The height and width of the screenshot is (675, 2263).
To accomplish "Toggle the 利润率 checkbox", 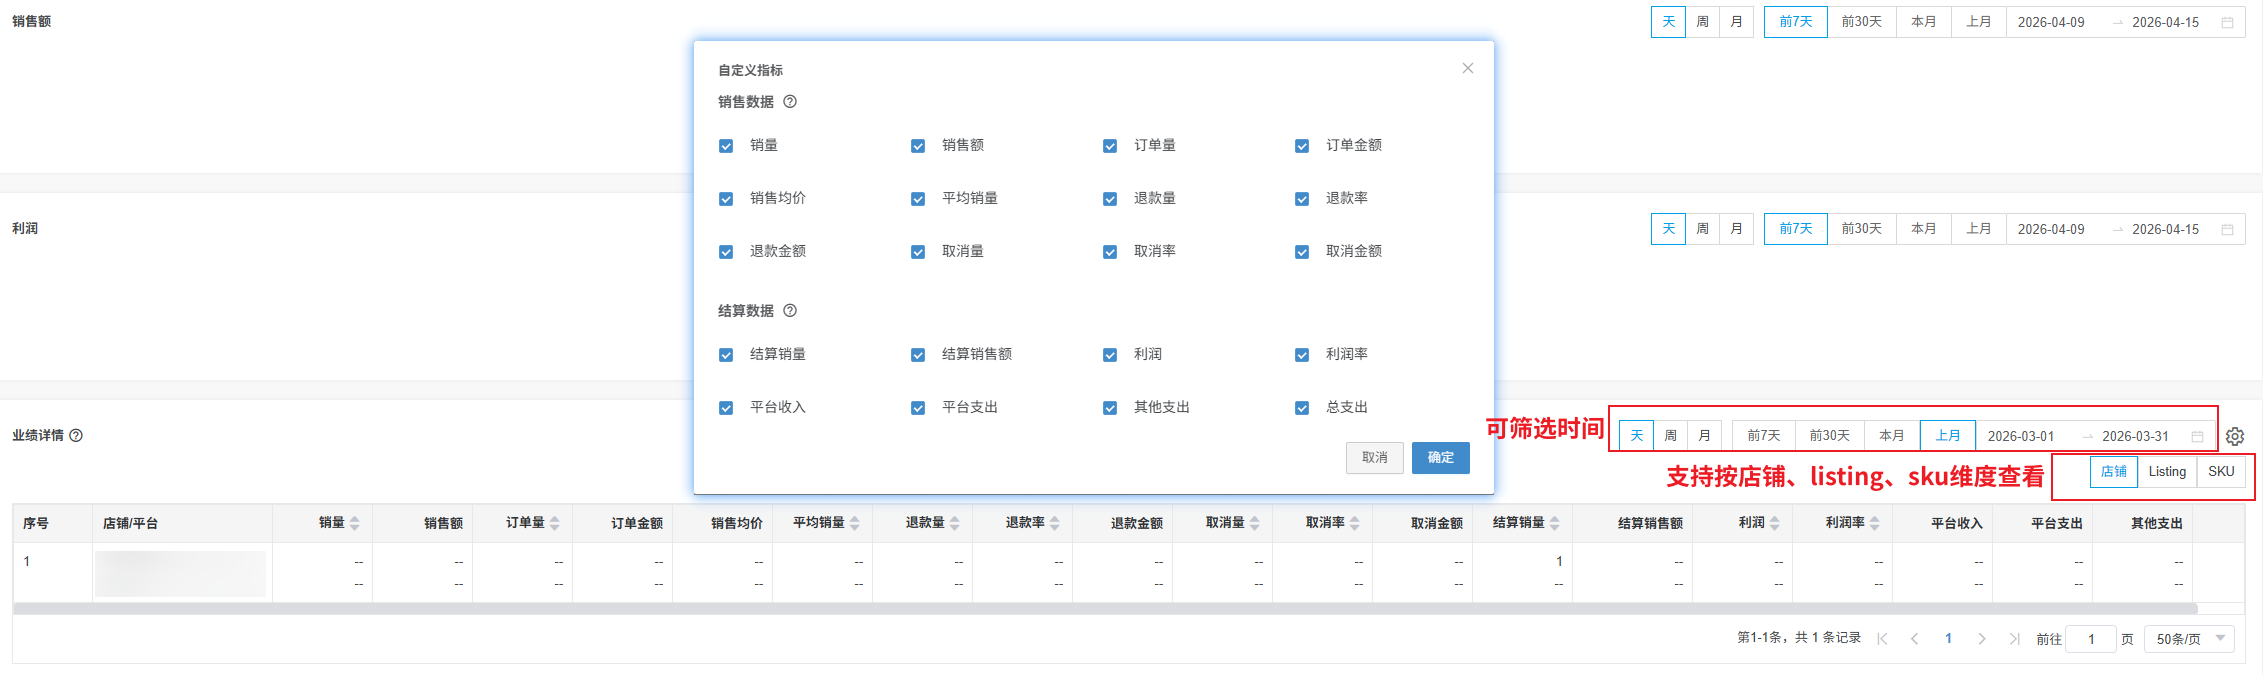I will click(1302, 355).
